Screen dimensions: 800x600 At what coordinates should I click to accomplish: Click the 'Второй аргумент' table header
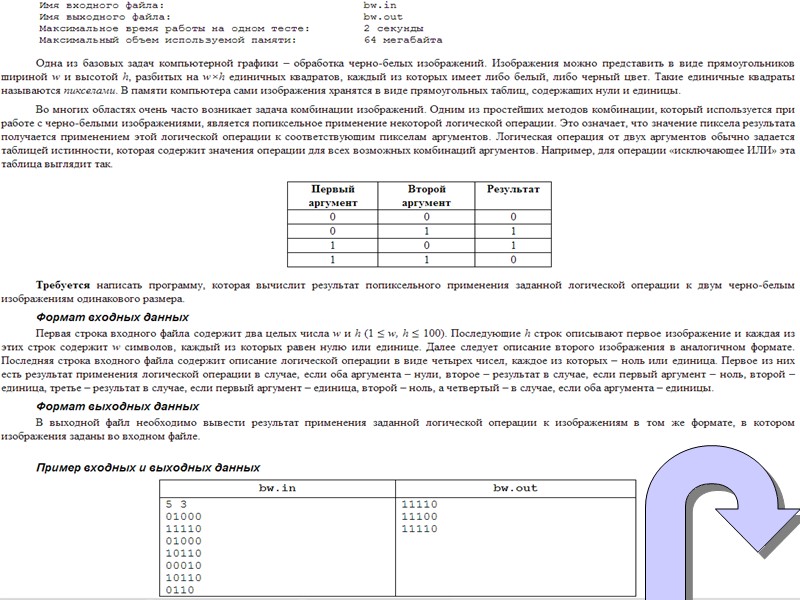click(427, 196)
